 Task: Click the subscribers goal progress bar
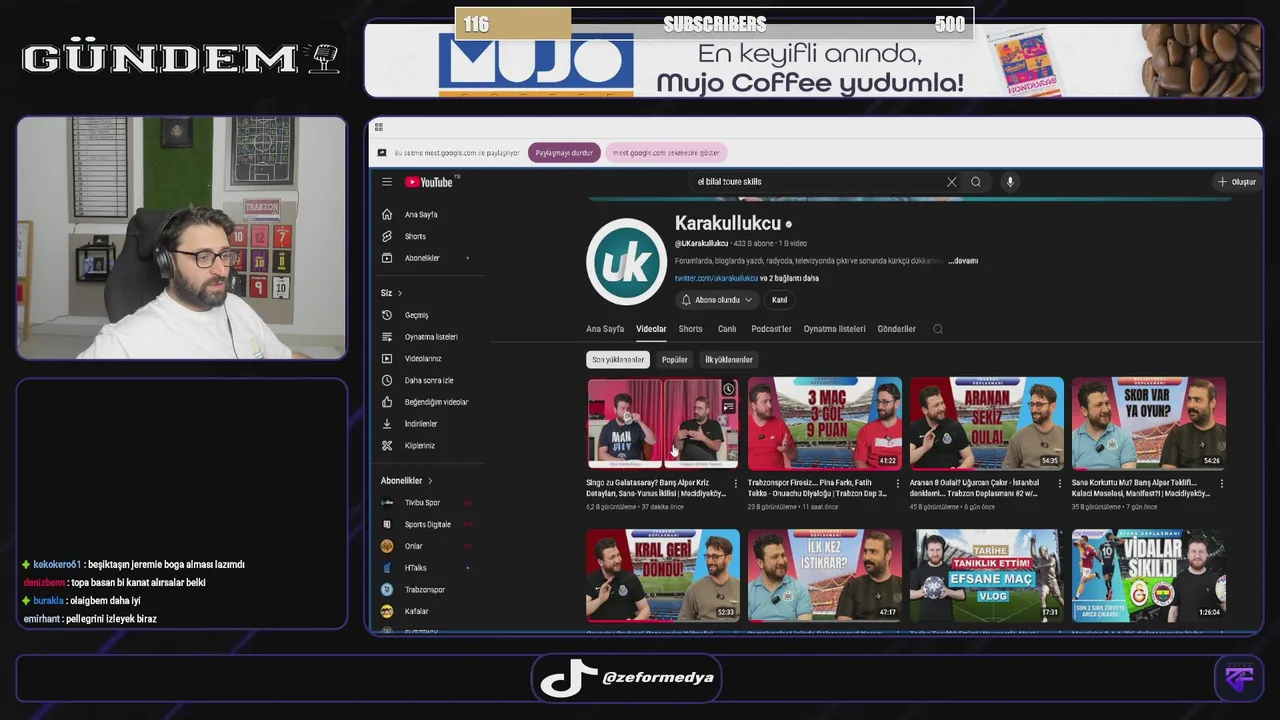714,24
